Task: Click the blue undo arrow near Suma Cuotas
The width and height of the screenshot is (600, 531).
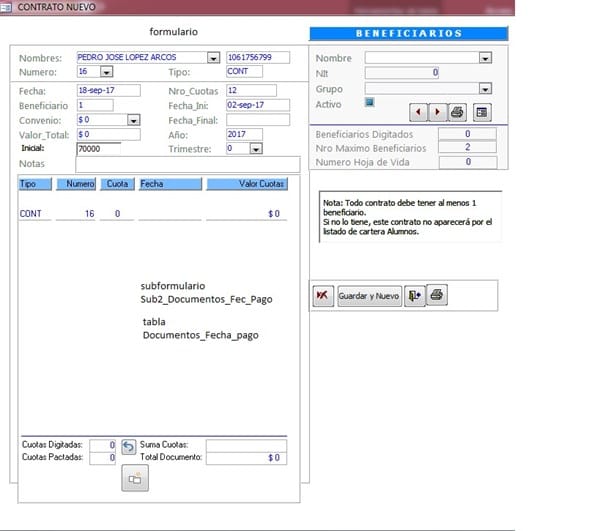Action: (x=128, y=446)
